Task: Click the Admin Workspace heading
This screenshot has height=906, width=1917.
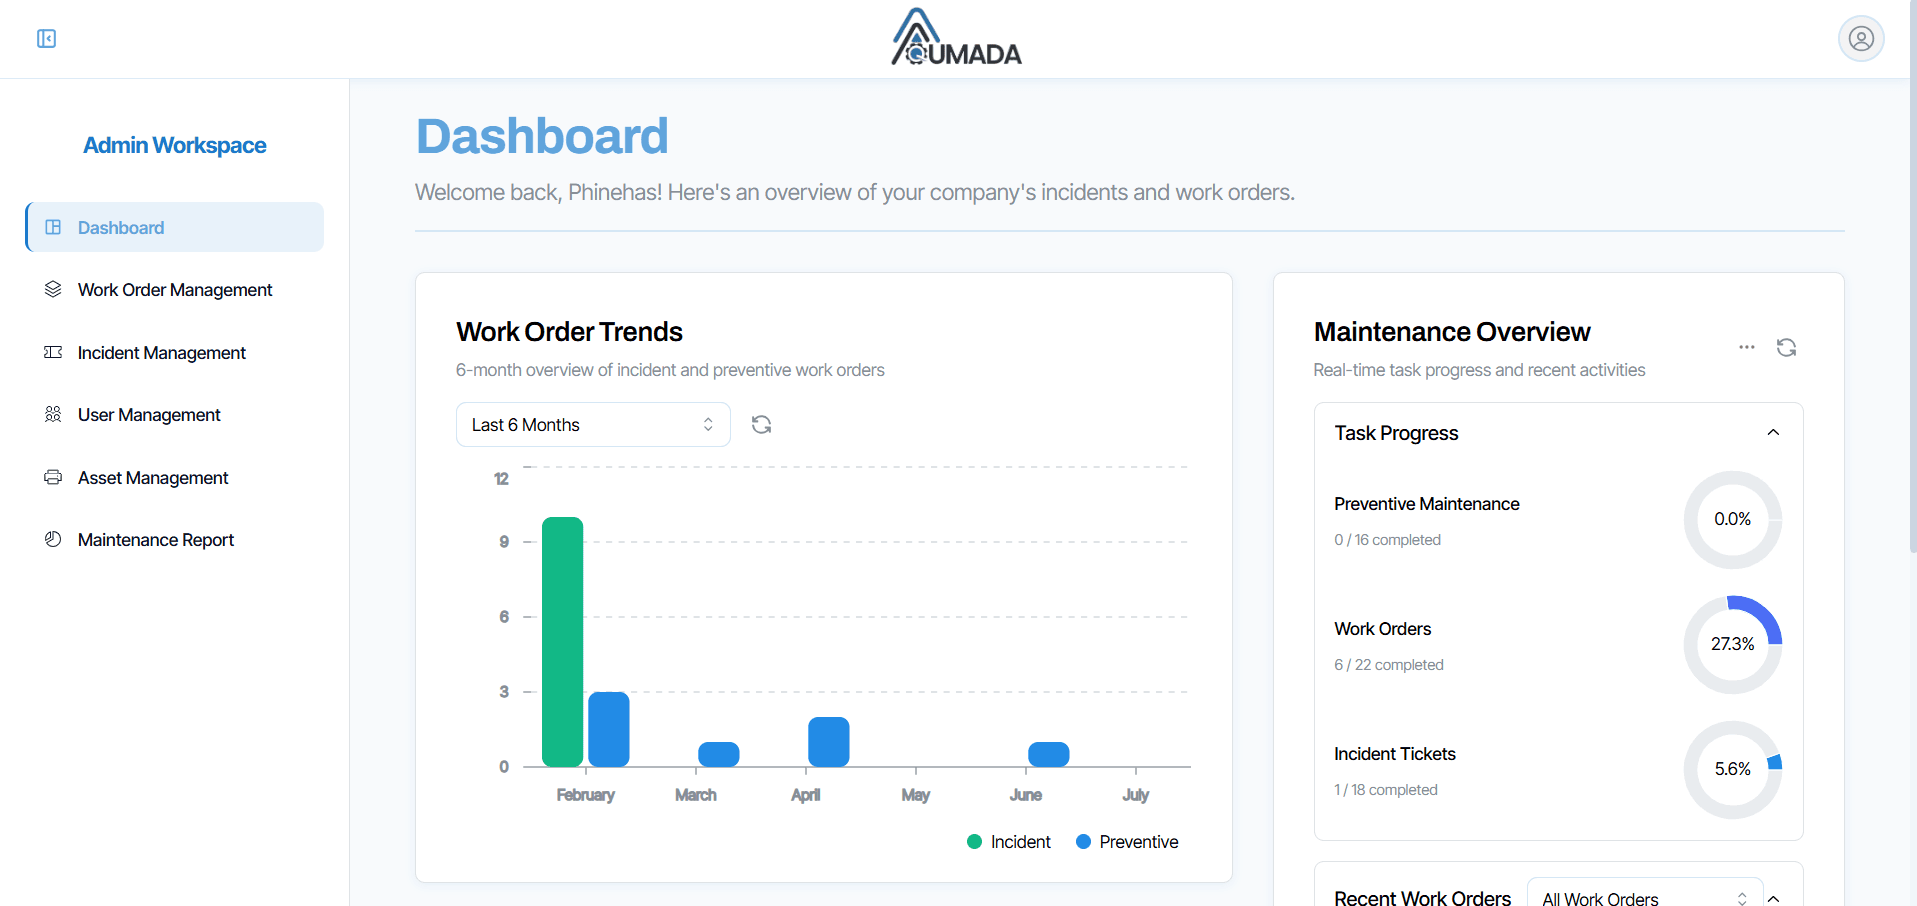Action: click(175, 145)
